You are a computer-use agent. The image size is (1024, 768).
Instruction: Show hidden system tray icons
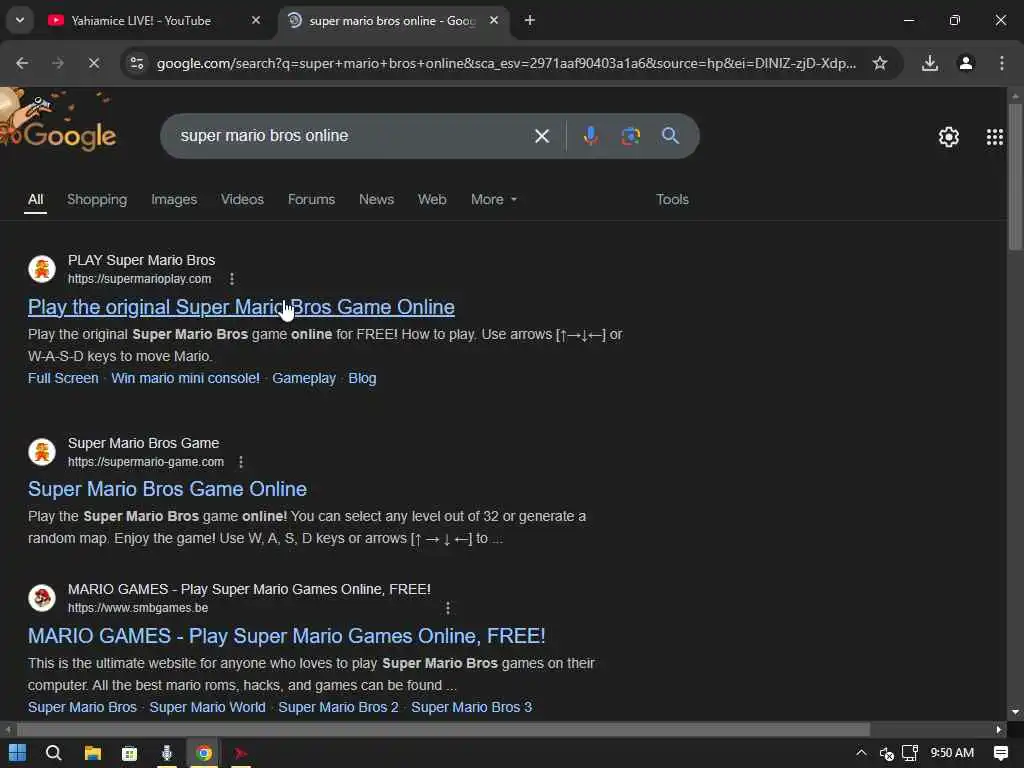pyautogui.click(x=861, y=753)
